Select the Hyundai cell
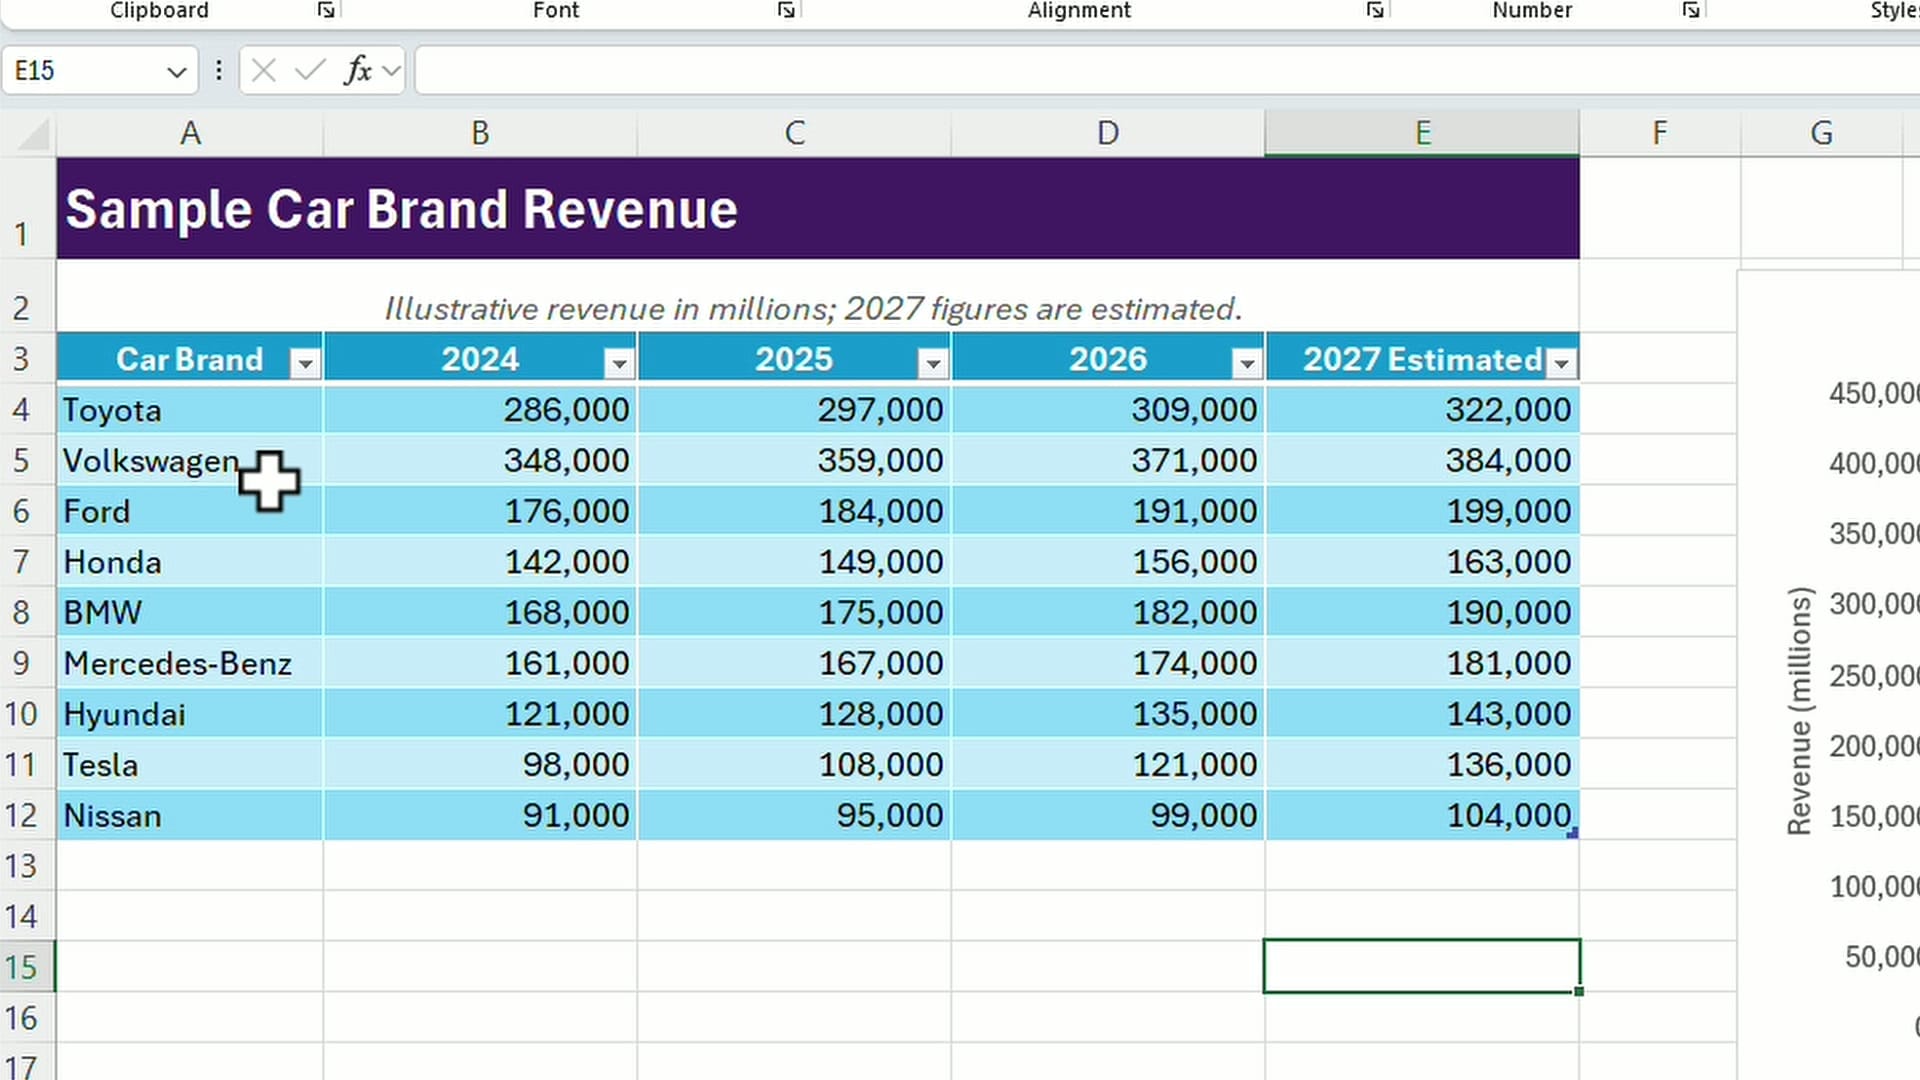Viewport: 1920px width, 1080px height. click(x=190, y=714)
